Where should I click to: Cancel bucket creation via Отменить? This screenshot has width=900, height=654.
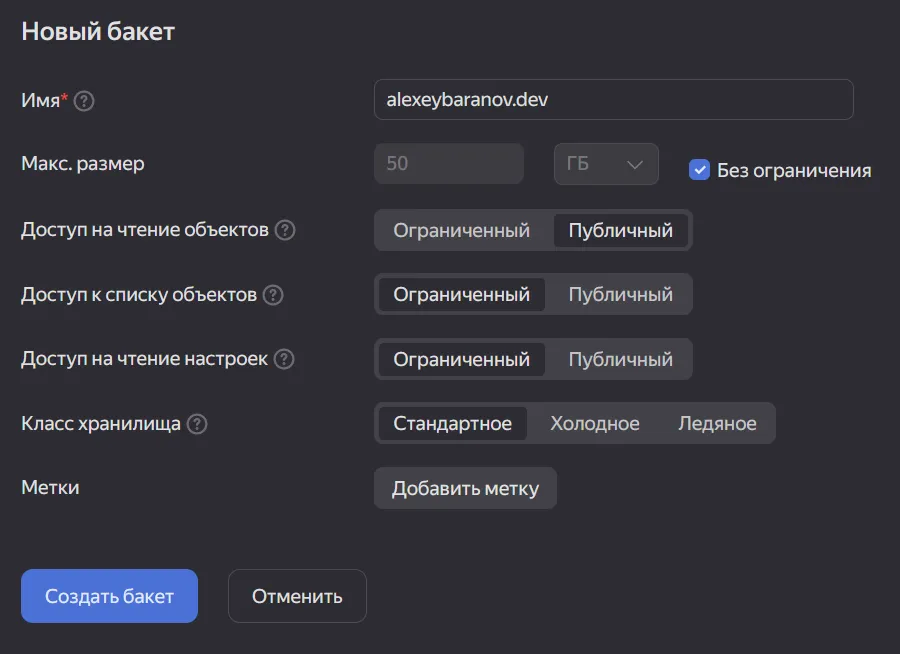(x=297, y=595)
